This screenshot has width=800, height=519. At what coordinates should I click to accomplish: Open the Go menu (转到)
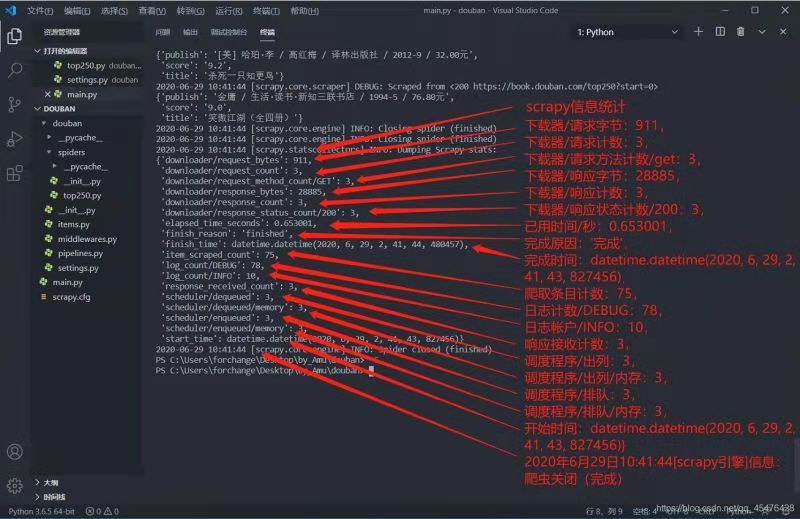[x=190, y=11]
